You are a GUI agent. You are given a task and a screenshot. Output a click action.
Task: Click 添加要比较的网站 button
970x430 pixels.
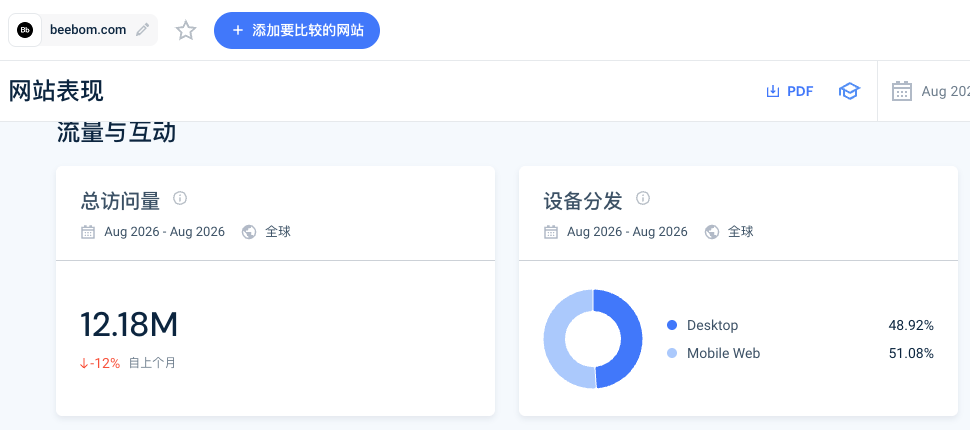[x=297, y=30]
